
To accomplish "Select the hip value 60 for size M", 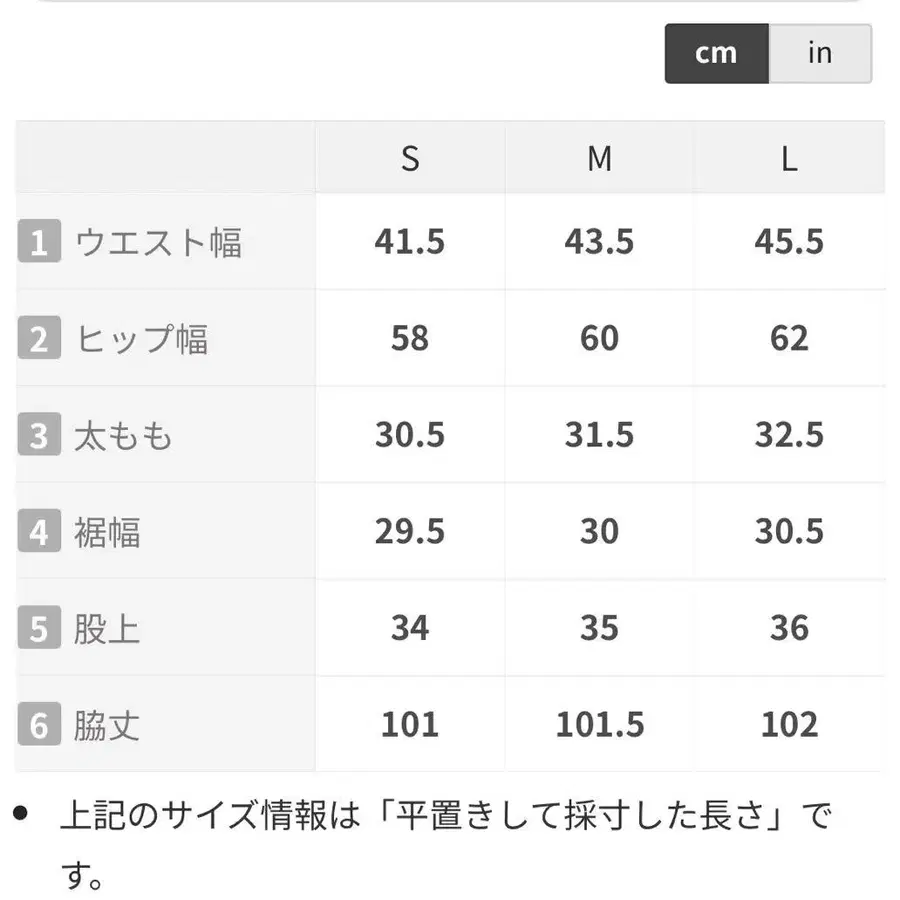I will 599,338.
